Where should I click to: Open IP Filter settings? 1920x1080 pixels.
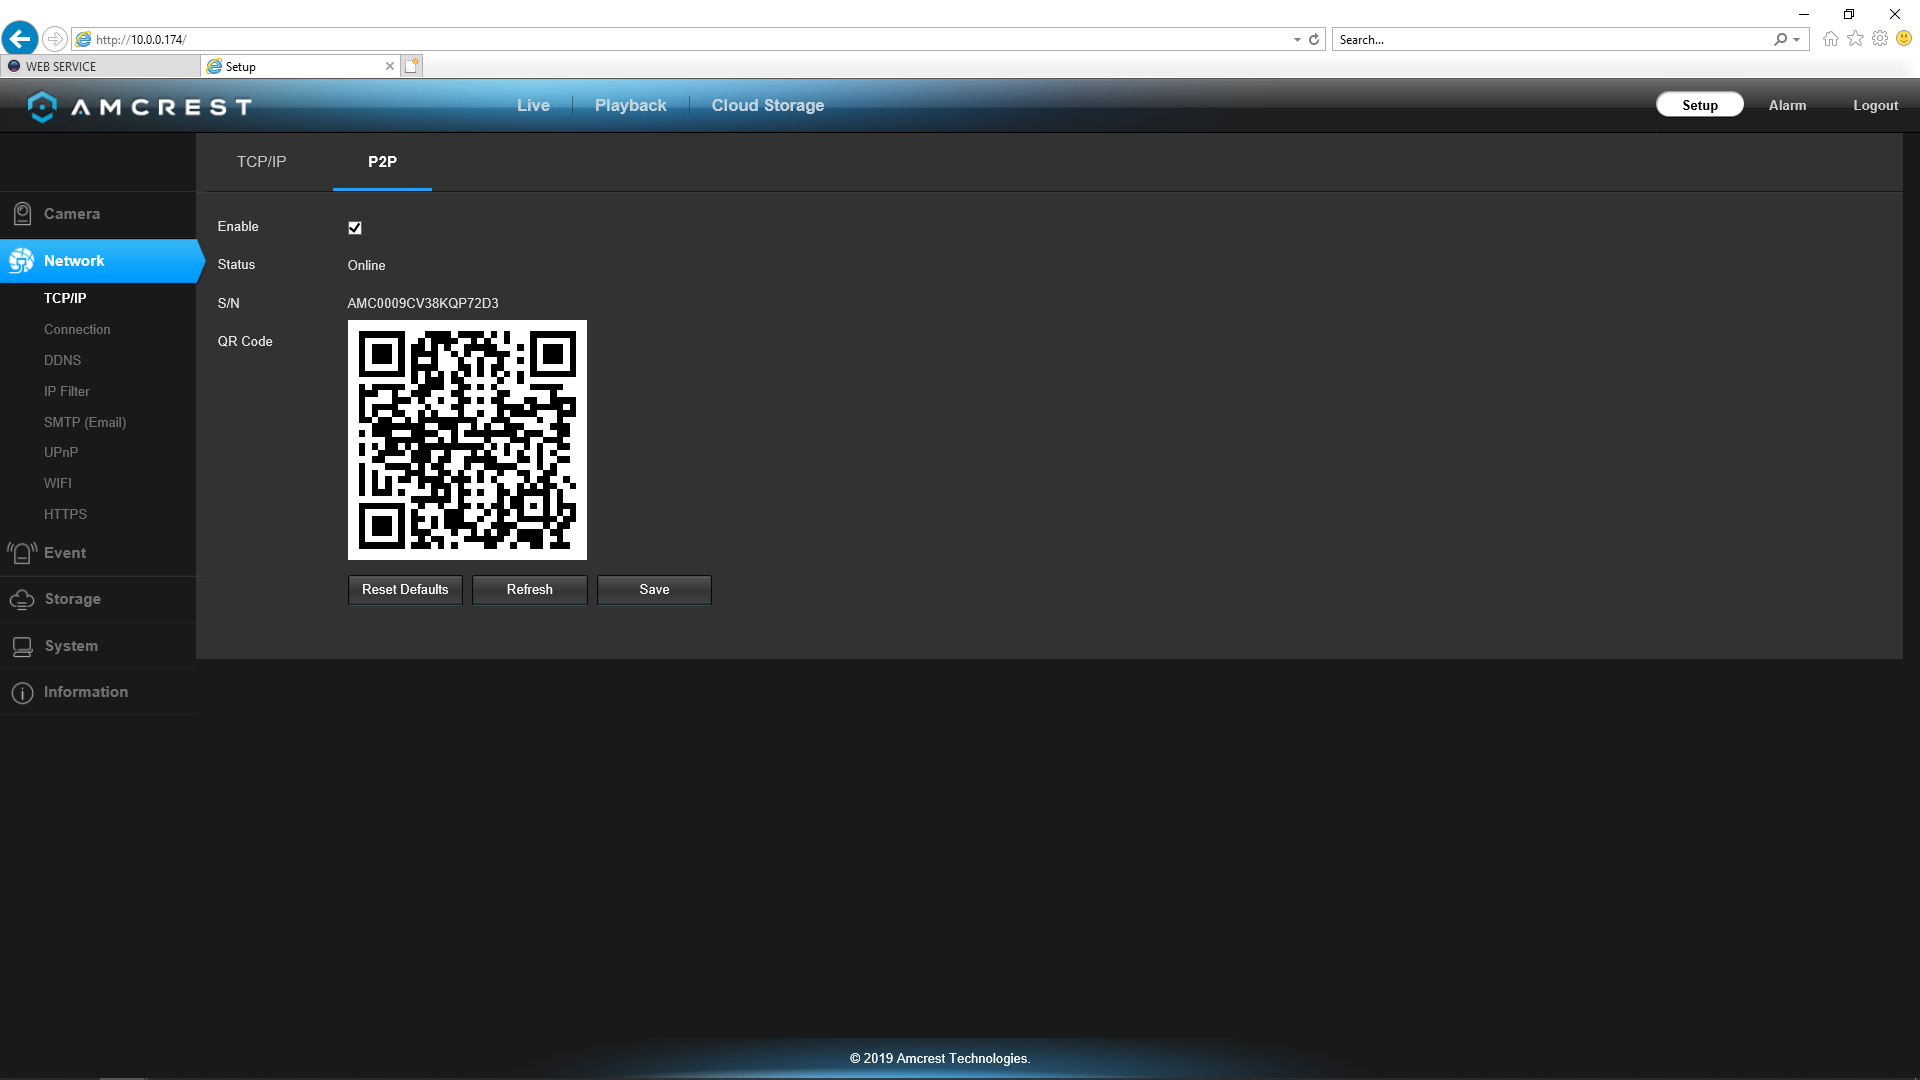66,391
